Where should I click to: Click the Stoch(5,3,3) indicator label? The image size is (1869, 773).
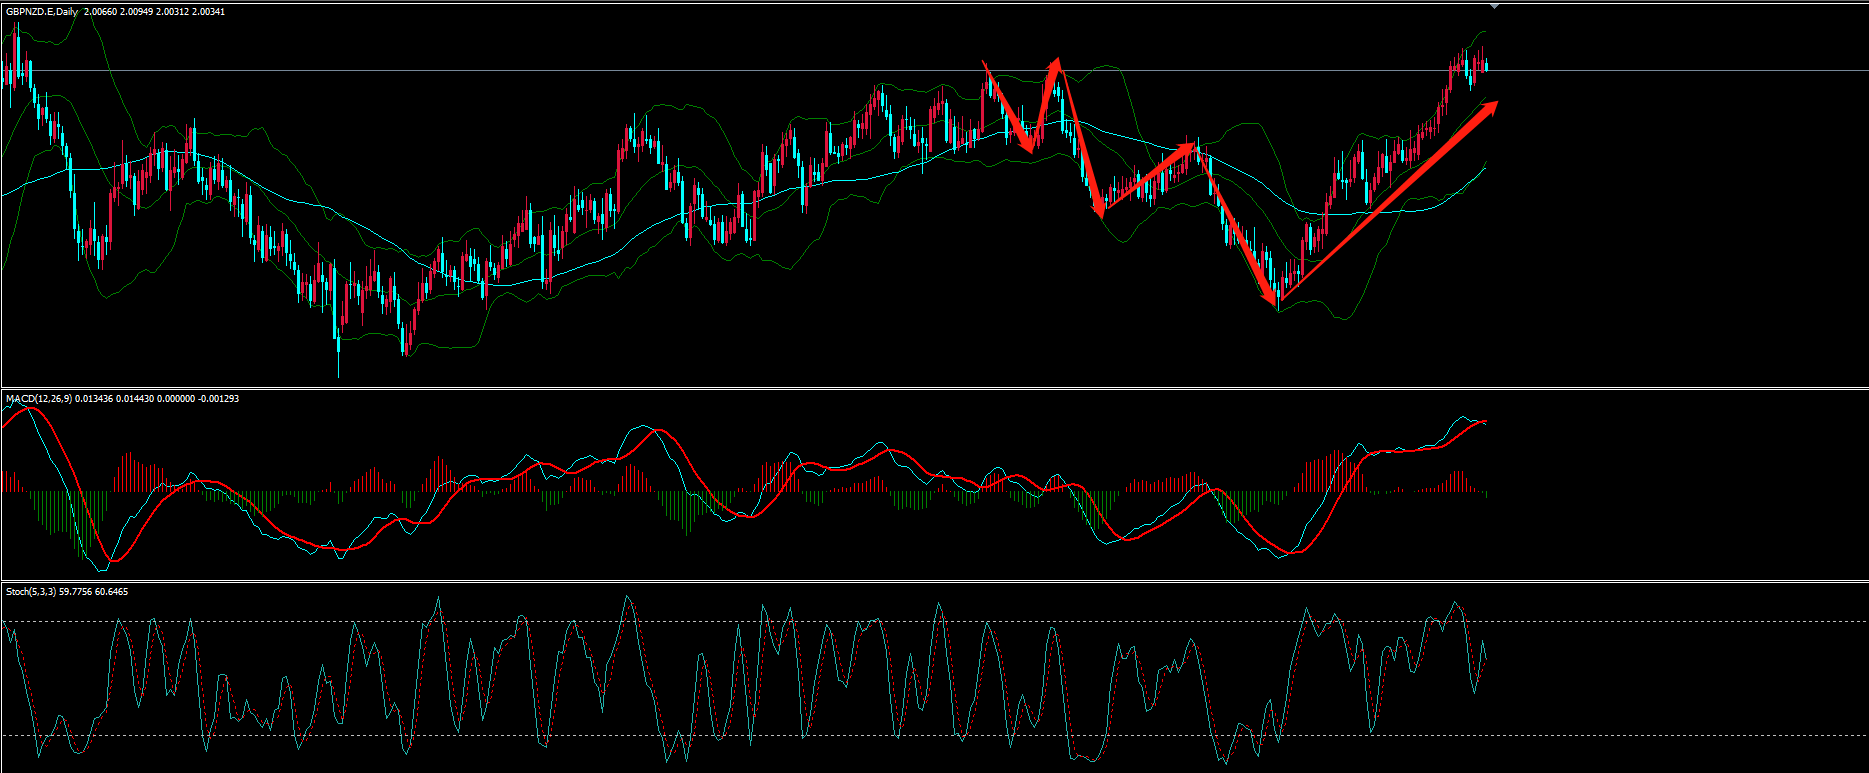click(30, 592)
